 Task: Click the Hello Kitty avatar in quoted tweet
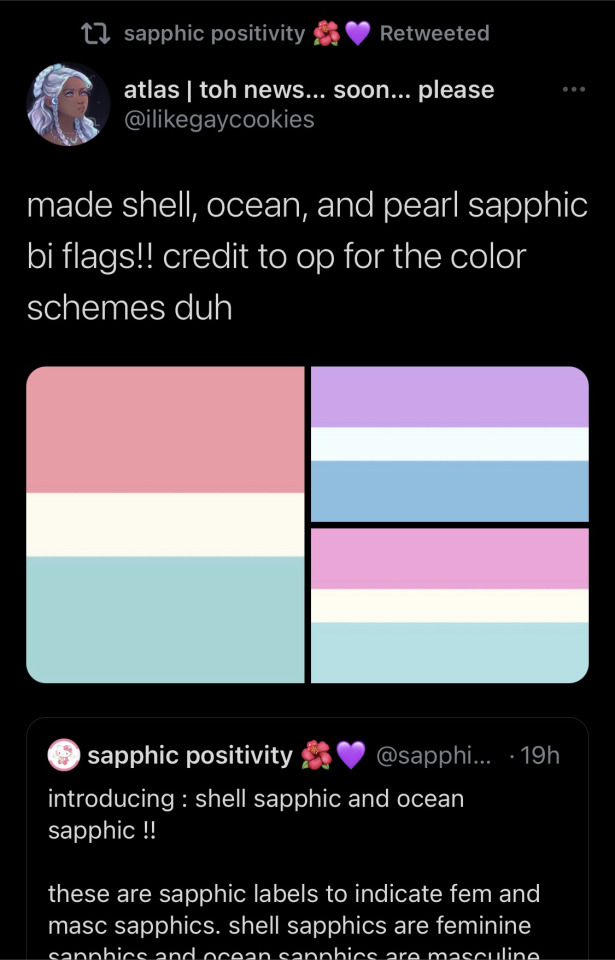click(x=63, y=755)
